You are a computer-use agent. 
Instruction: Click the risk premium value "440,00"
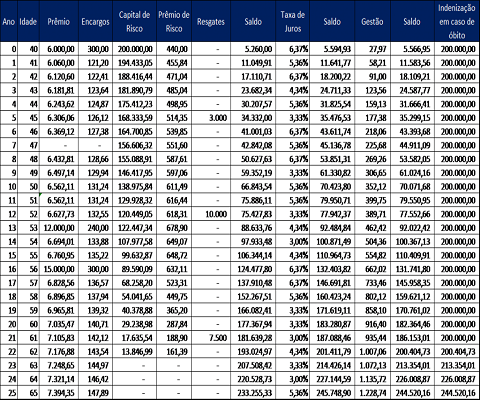pyautogui.click(x=177, y=49)
